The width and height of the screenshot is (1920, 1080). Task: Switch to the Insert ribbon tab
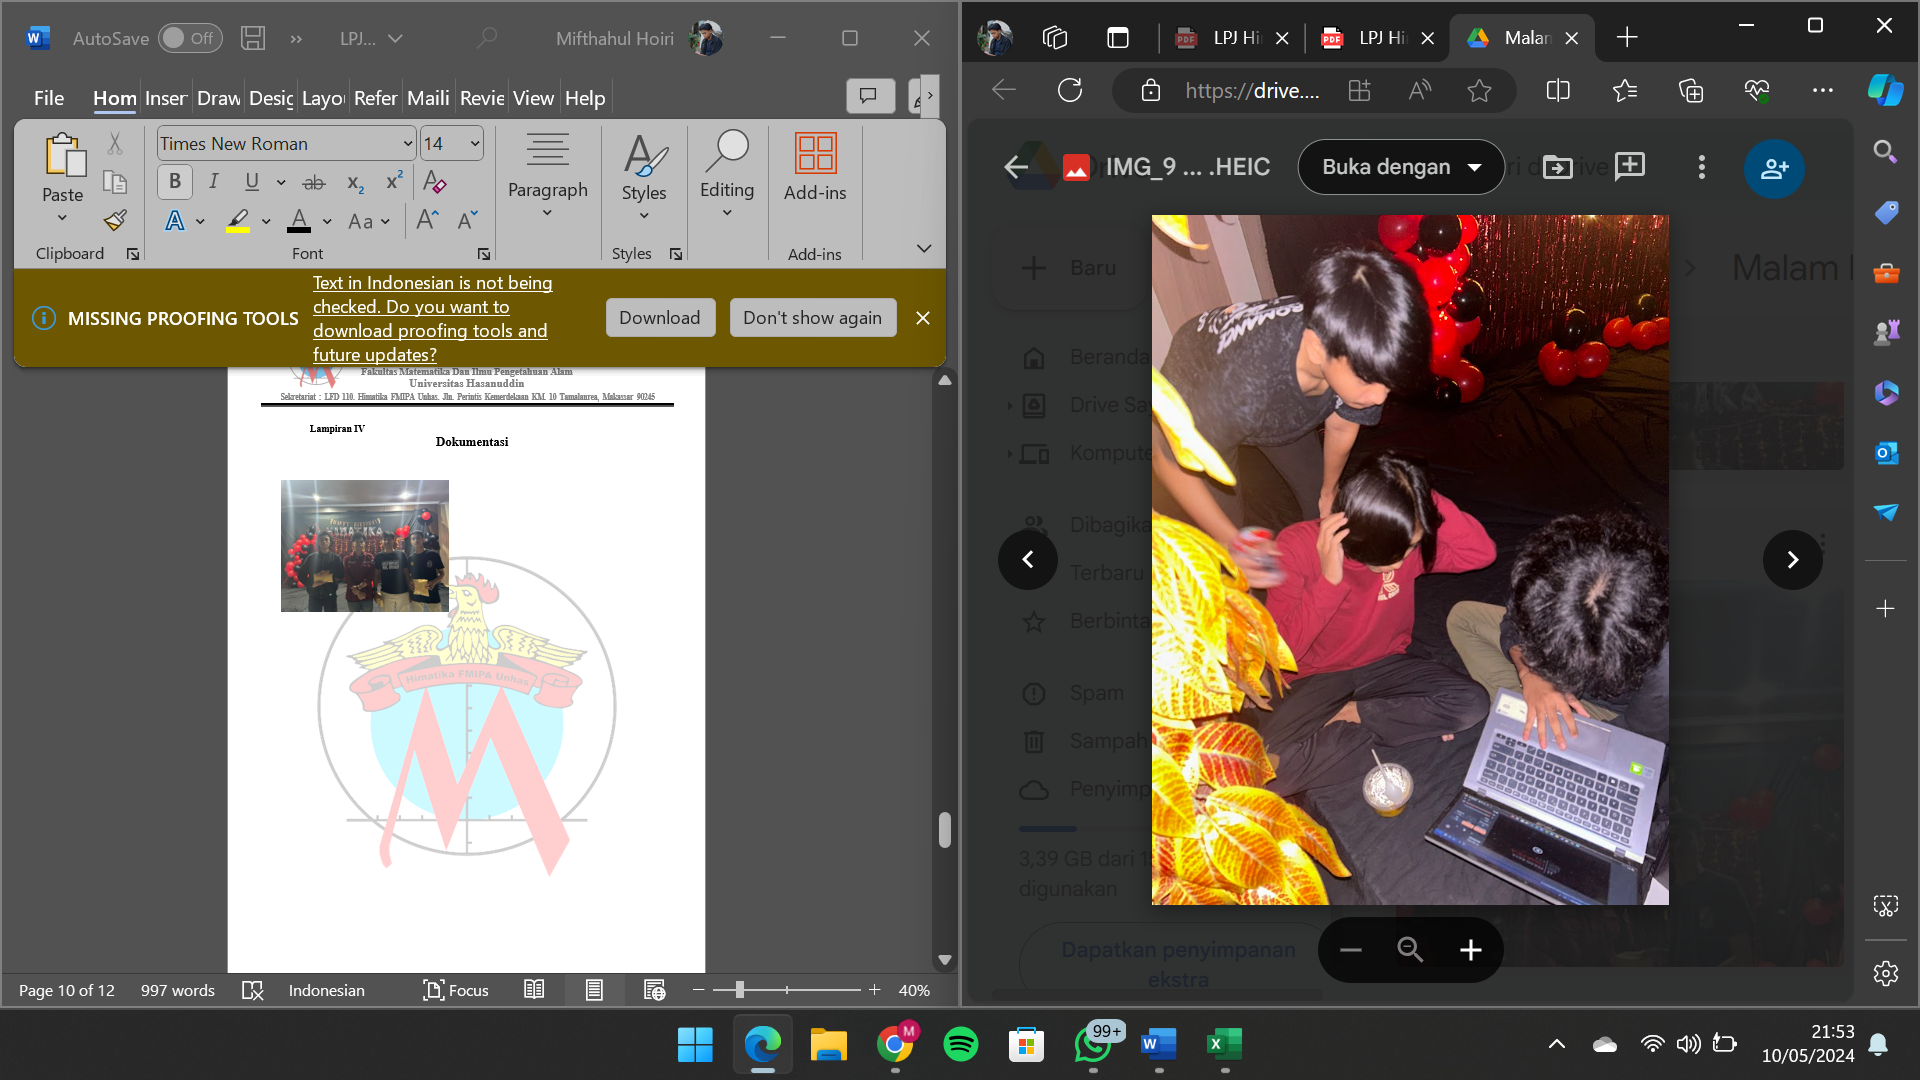click(x=166, y=98)
